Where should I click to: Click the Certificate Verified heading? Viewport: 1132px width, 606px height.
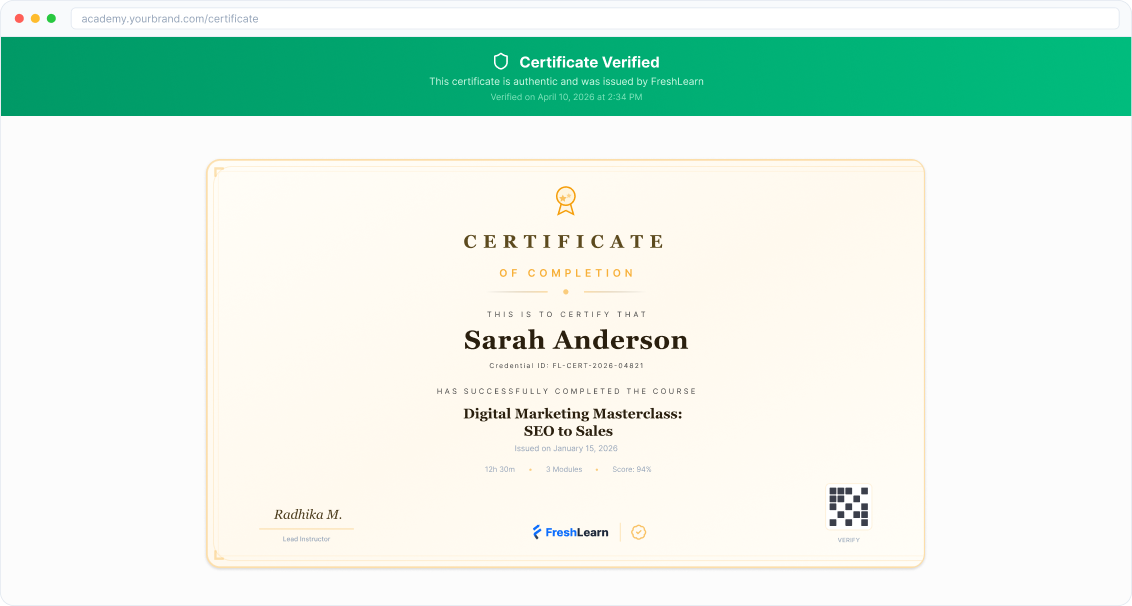589,61
